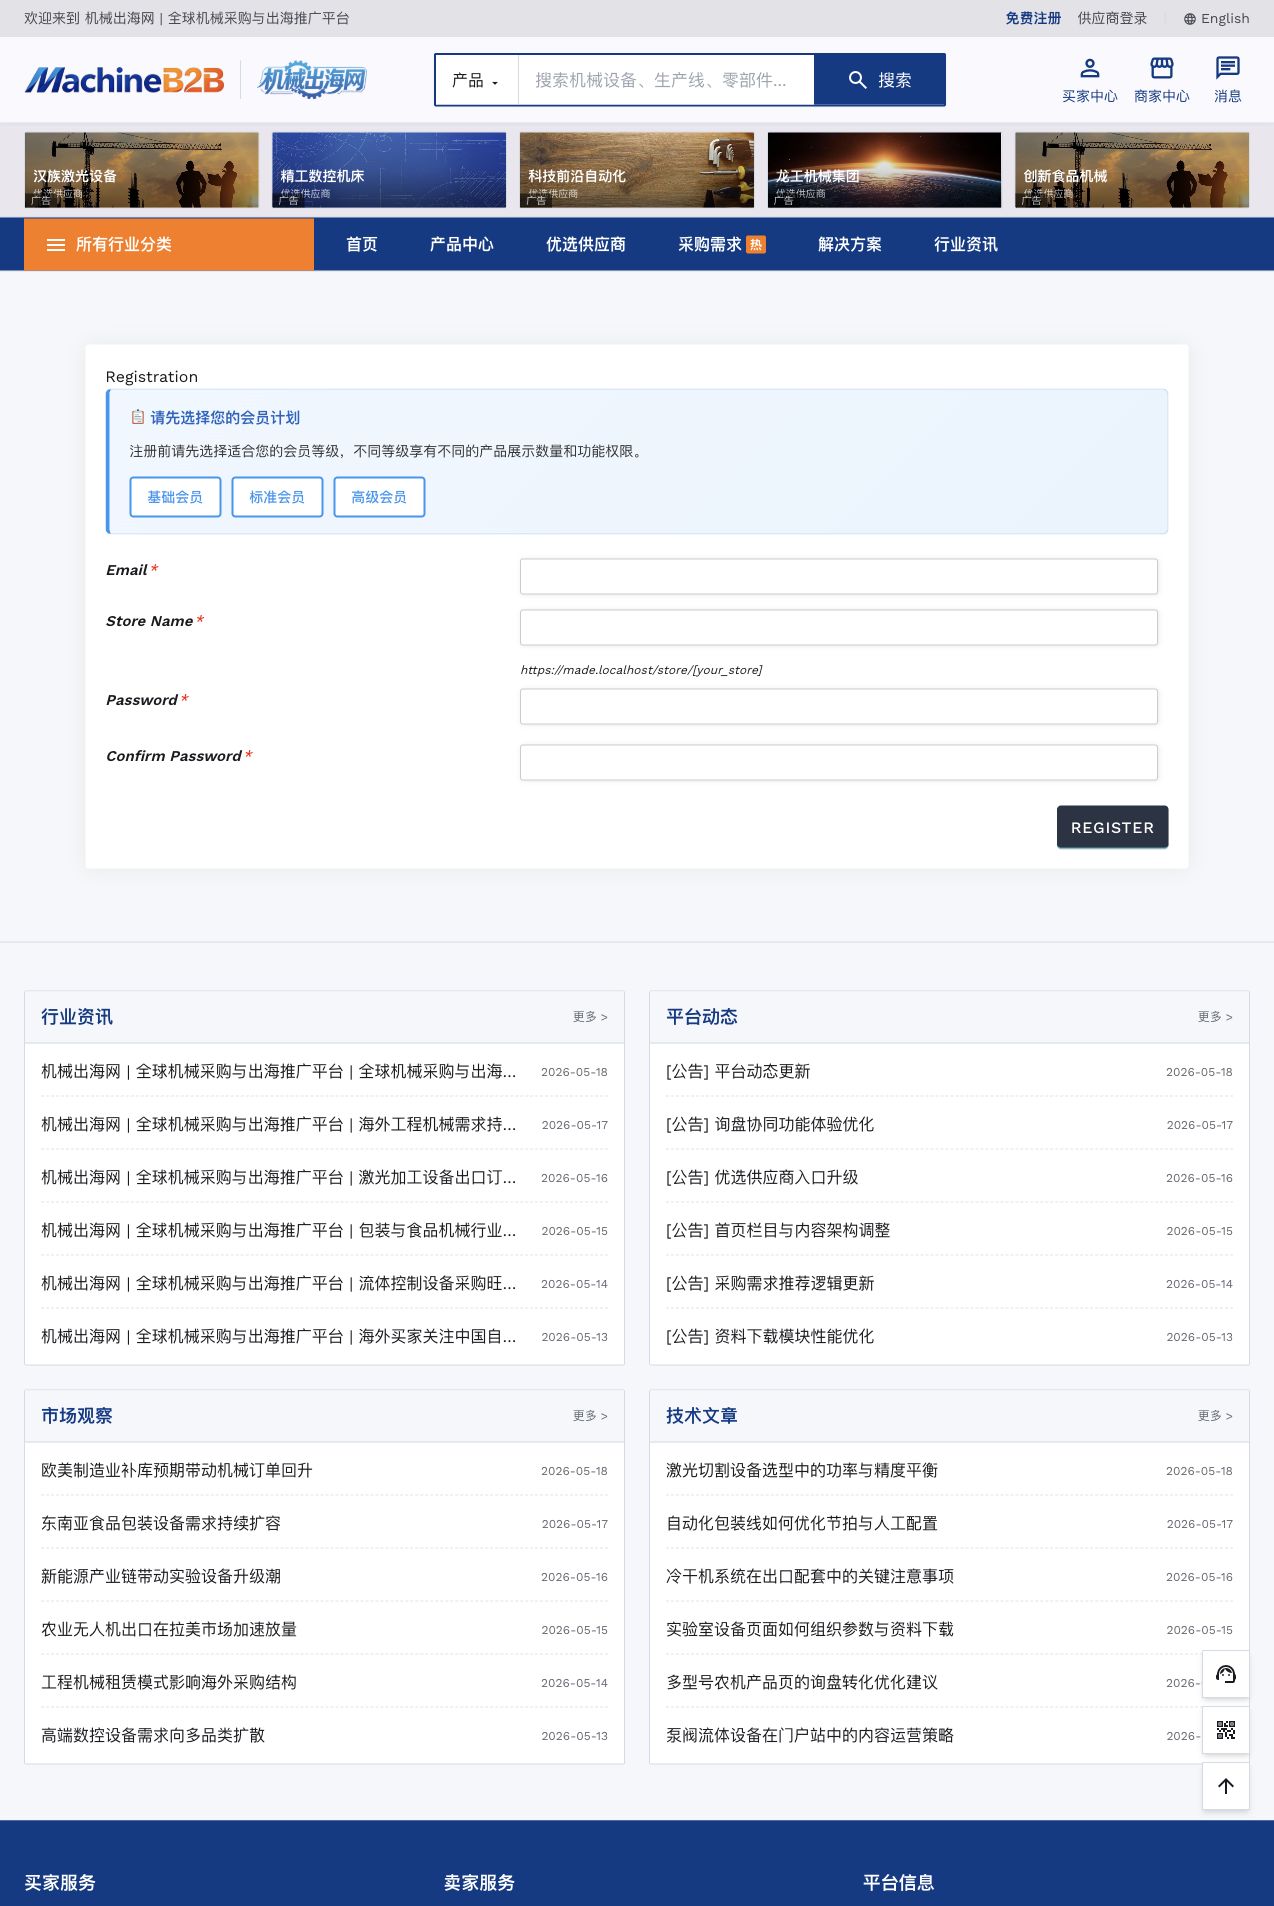1274x1906 pixels.
Task: Select the 基础会员 membership plan
Action: click(x=175, y=497)
